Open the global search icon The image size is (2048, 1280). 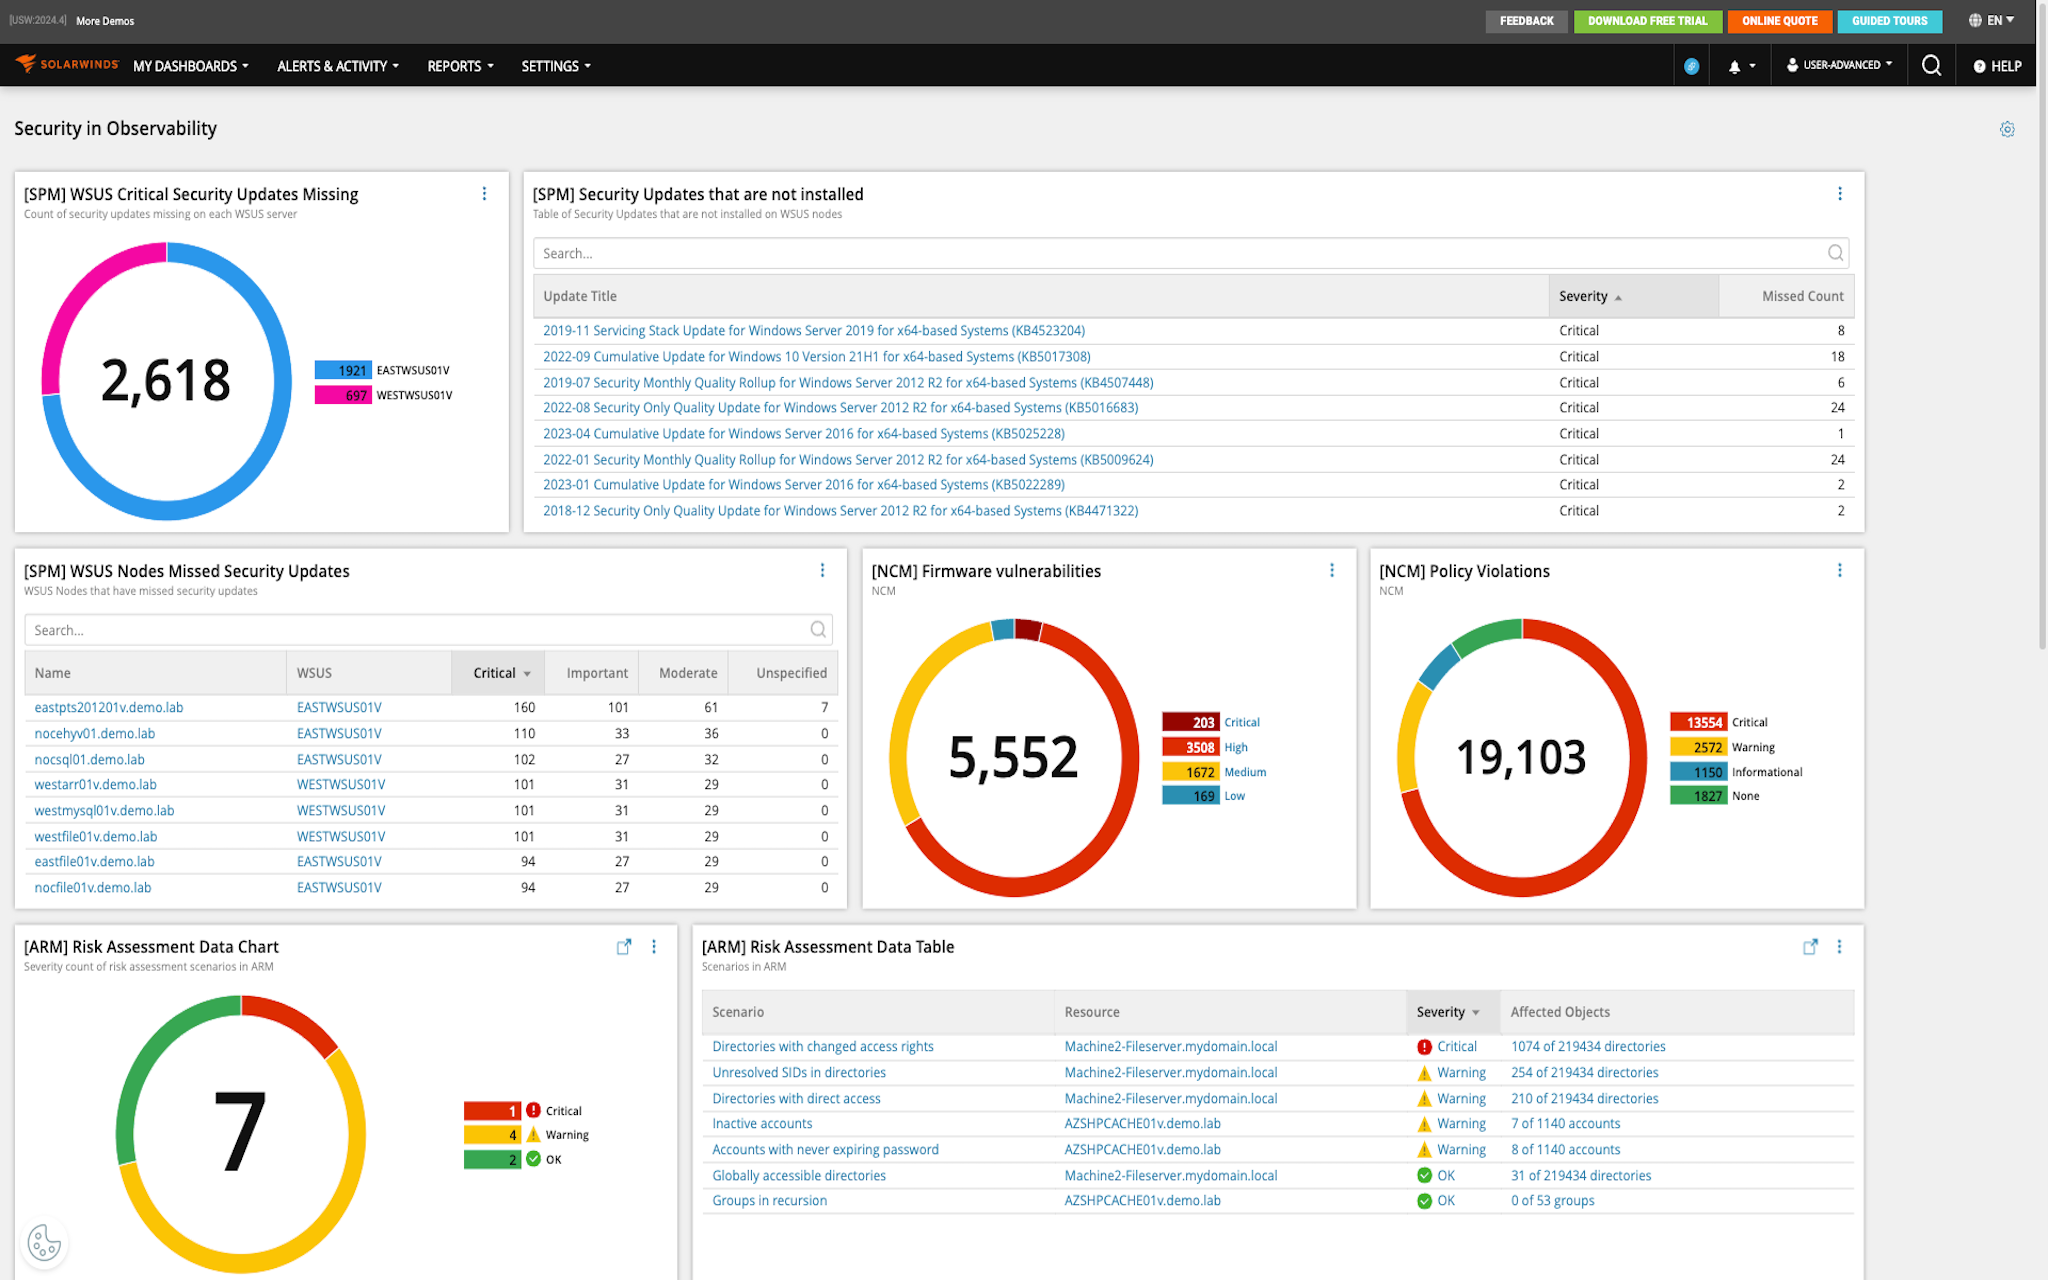1931,65
